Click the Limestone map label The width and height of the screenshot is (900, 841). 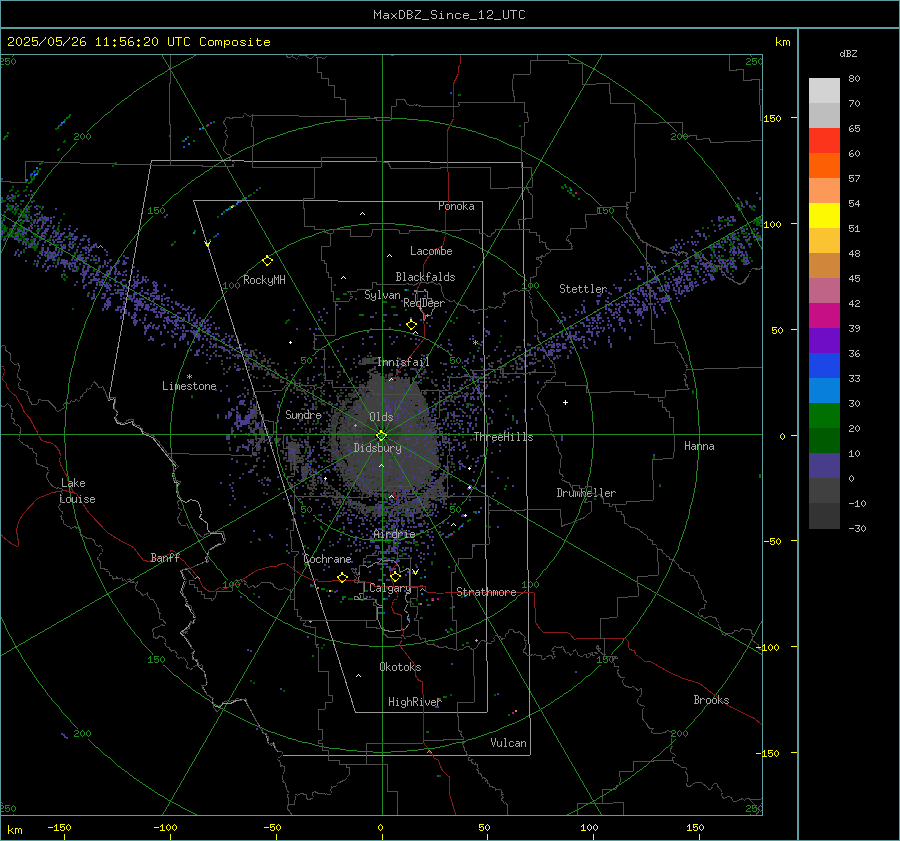pos(189,386)
